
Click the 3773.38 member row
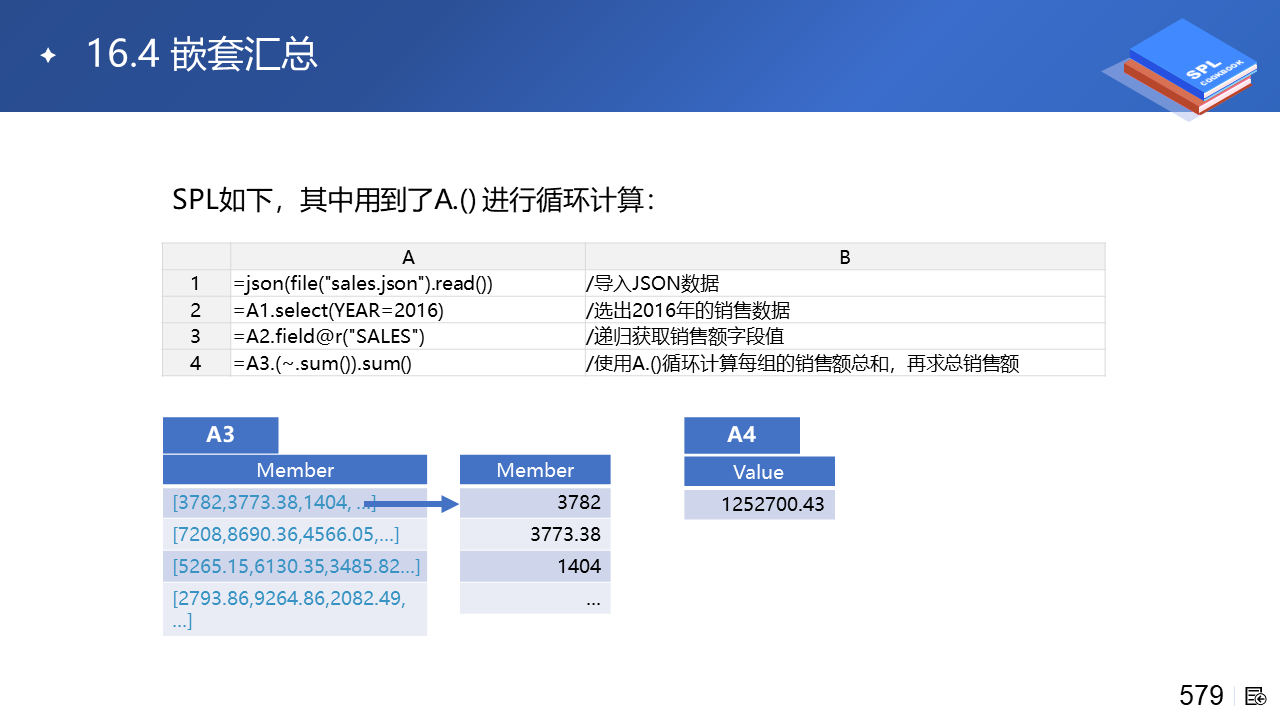[535, 535]
